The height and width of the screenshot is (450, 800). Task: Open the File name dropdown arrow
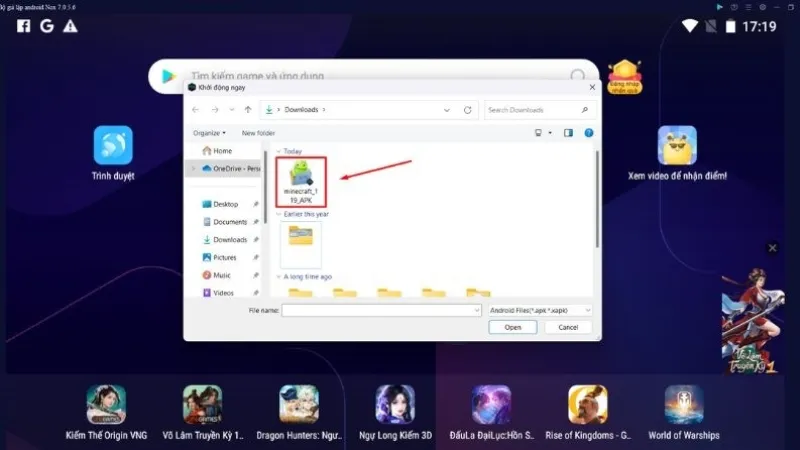click(x=477, y=310)
